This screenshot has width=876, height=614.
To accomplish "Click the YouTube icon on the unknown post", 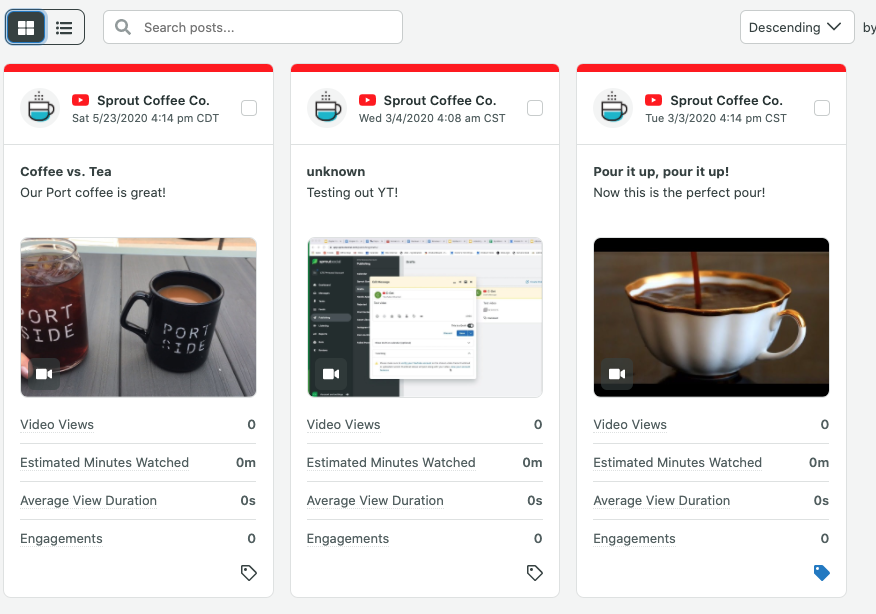I will click(x=367, y=100).
